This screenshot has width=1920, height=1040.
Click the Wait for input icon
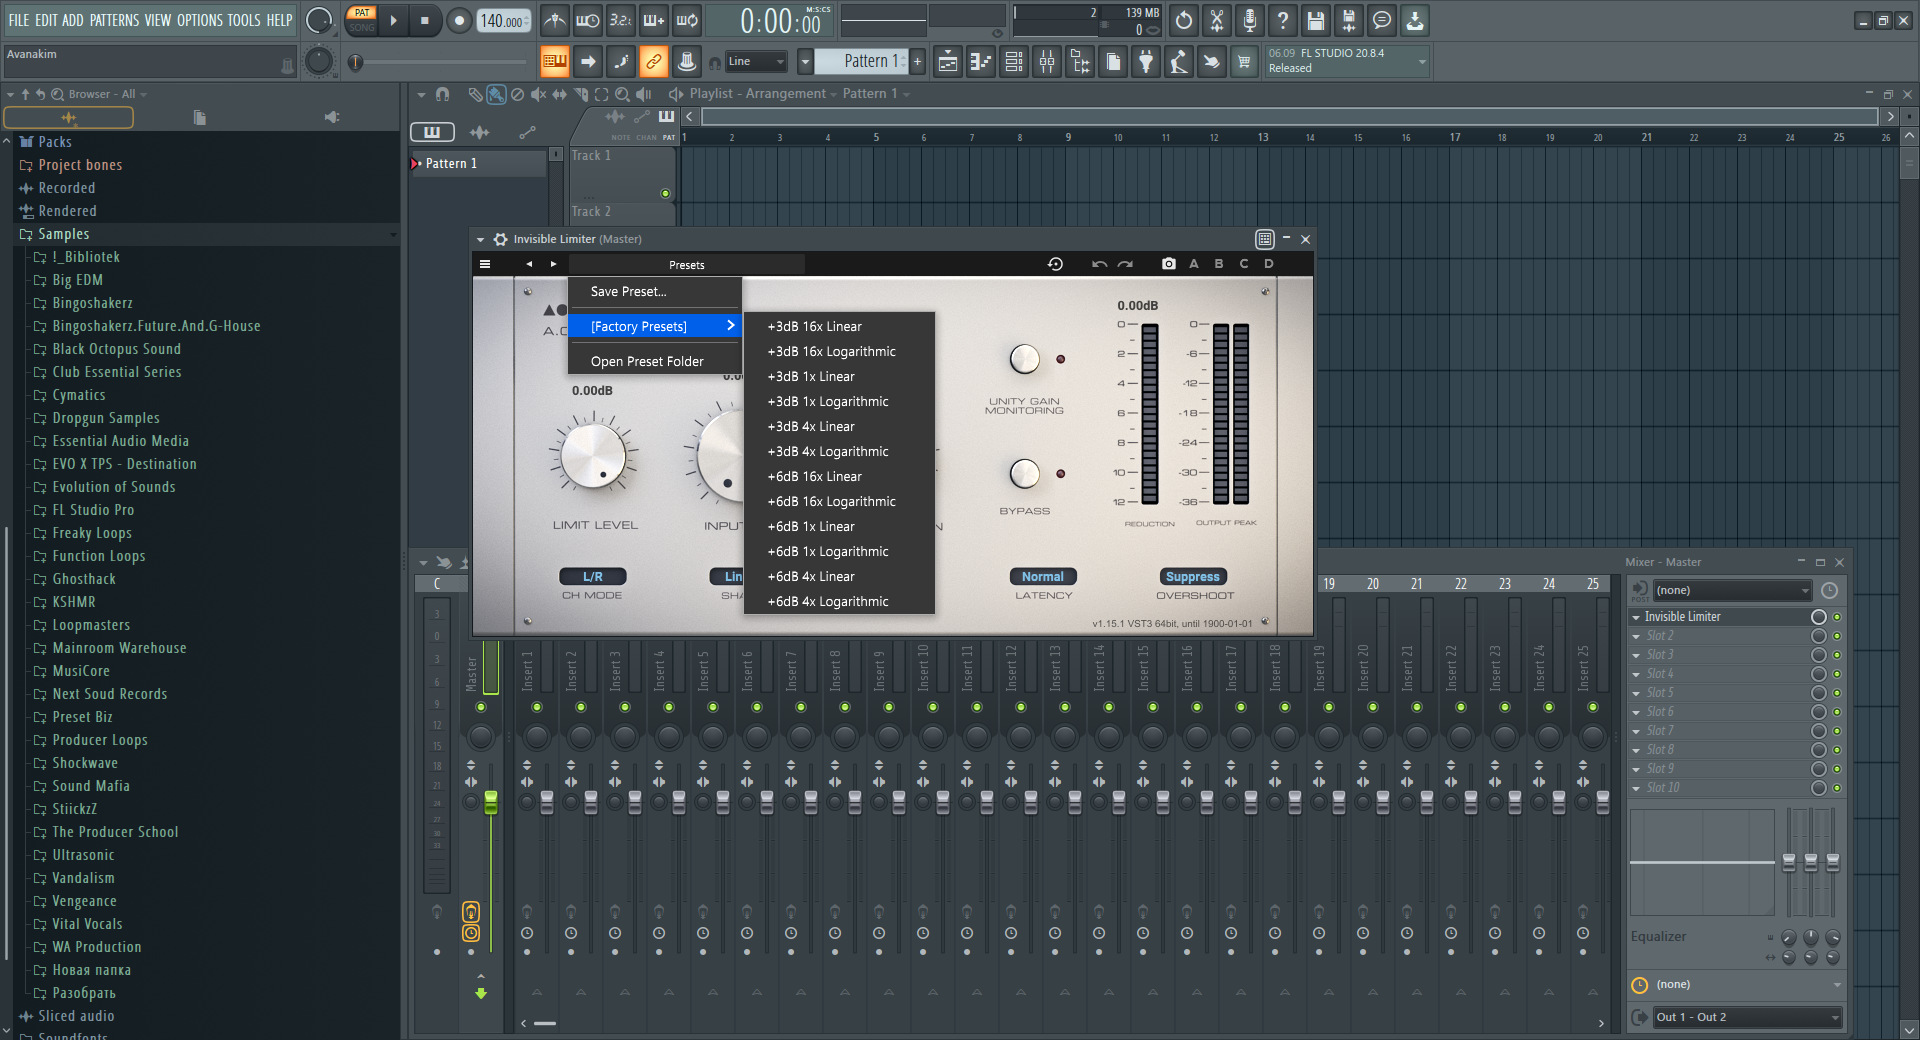[x=587, y=20]
